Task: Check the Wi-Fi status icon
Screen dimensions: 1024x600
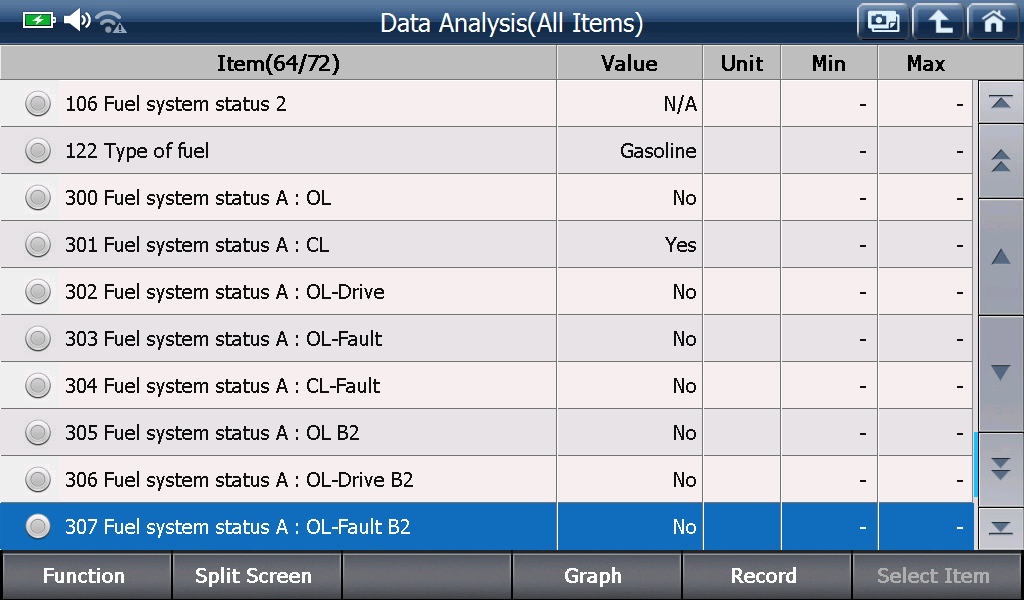Action: pyautogui.click(x=112, y=22)
